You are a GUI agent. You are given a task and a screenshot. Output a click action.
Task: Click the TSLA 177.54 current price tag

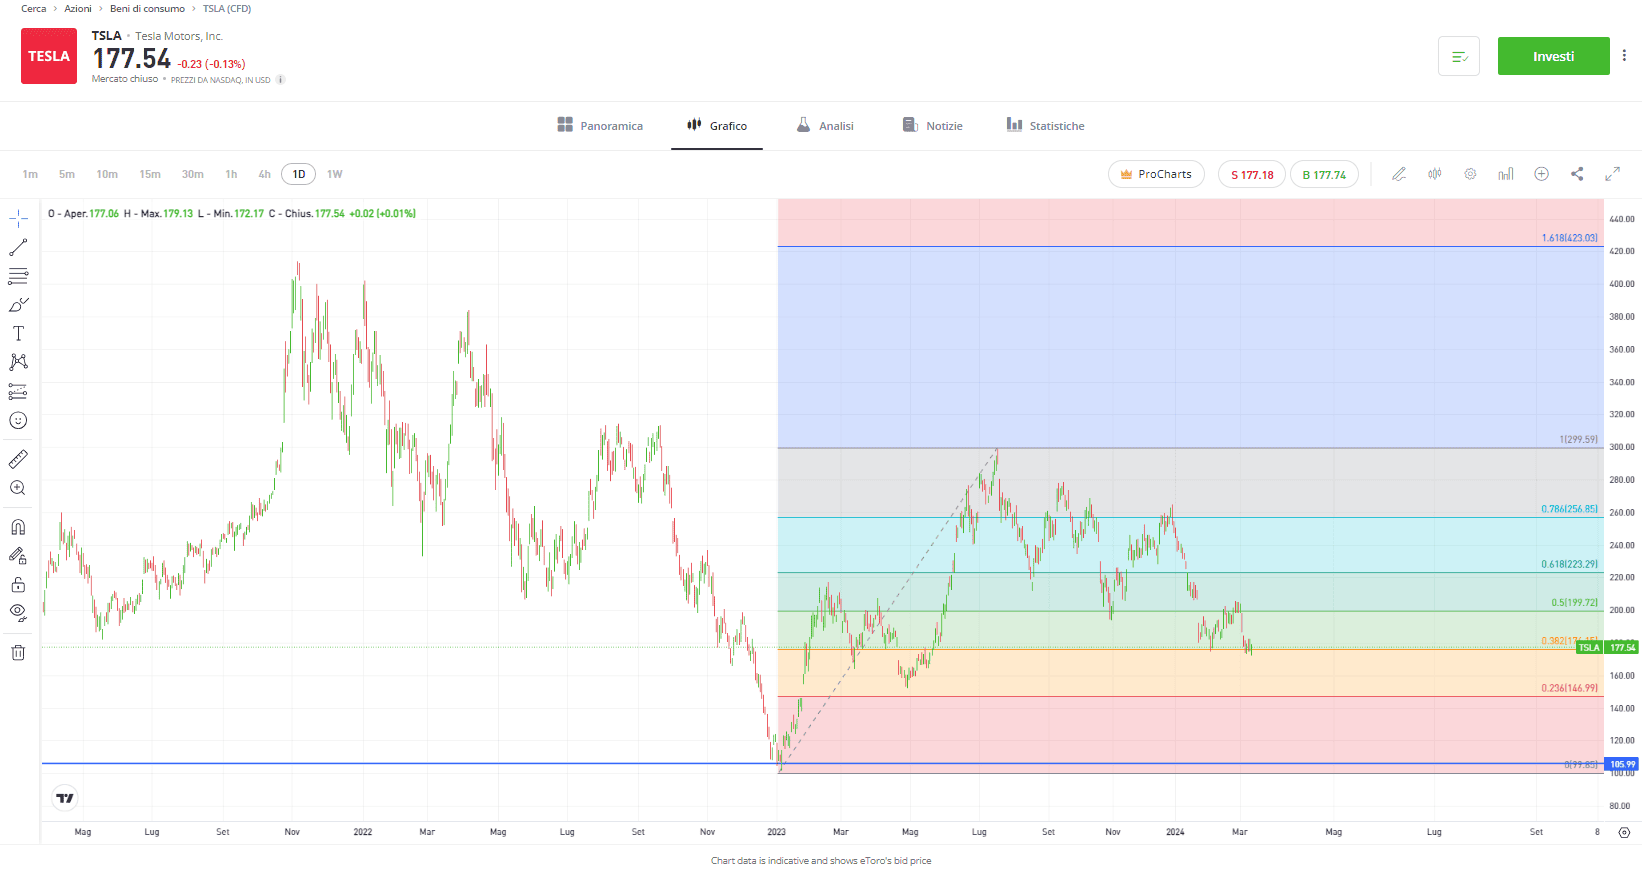click(1607, 648)
